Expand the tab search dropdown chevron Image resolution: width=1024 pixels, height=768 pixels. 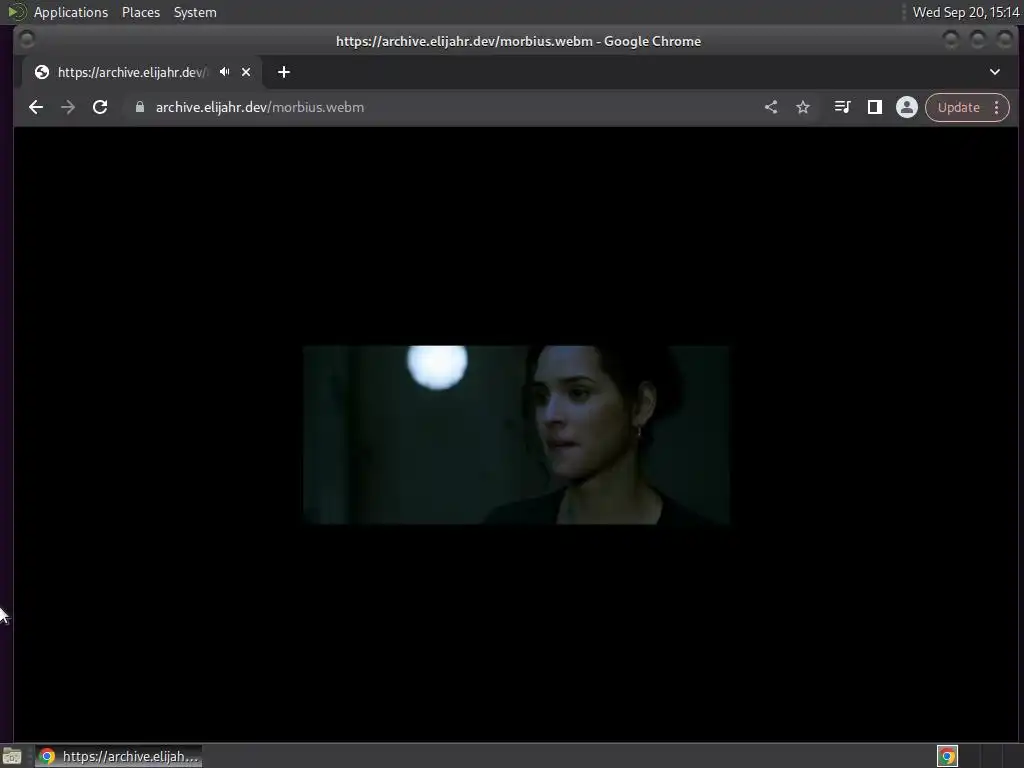coord(995,72)
